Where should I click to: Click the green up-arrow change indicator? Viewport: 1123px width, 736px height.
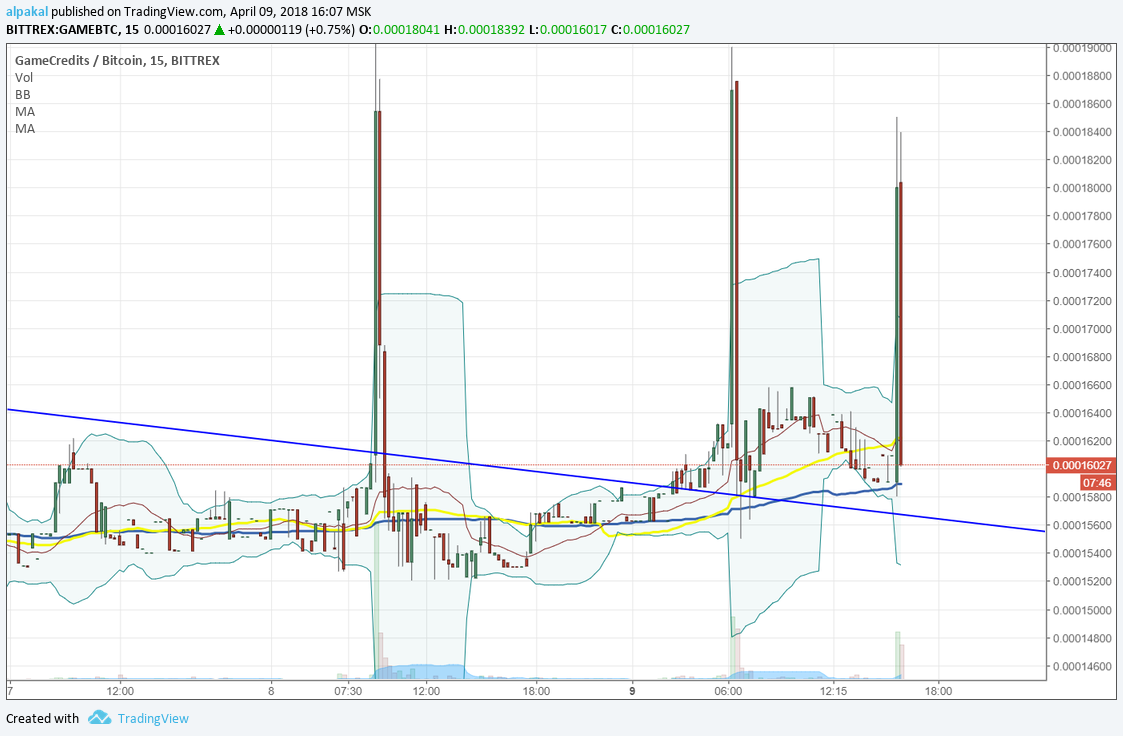pyautogui.click(x=219, y=30)
